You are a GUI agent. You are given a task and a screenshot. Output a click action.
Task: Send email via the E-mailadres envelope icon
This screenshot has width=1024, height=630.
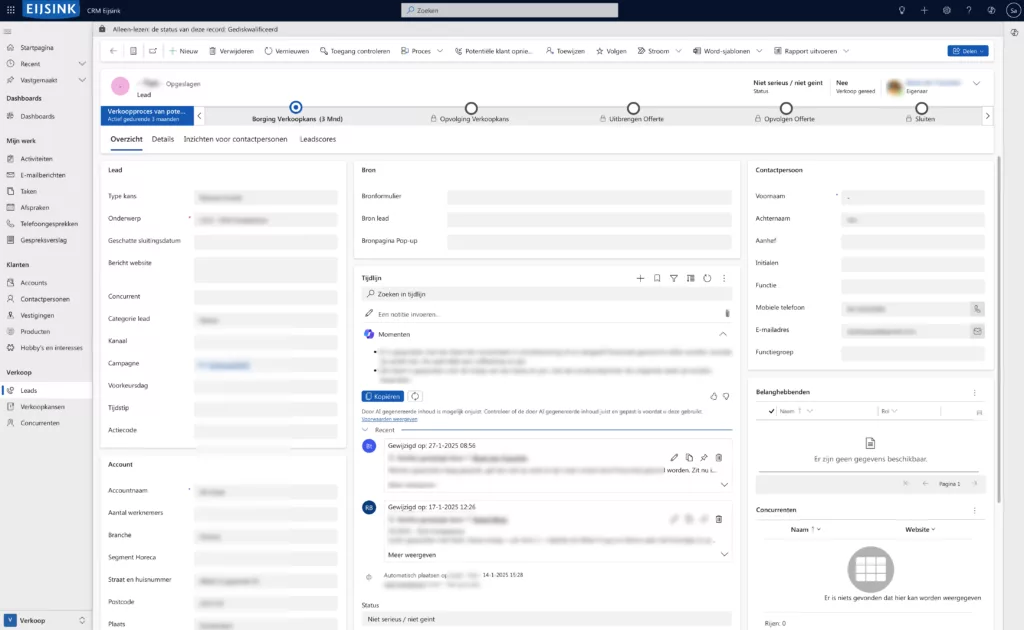[977, 331]
